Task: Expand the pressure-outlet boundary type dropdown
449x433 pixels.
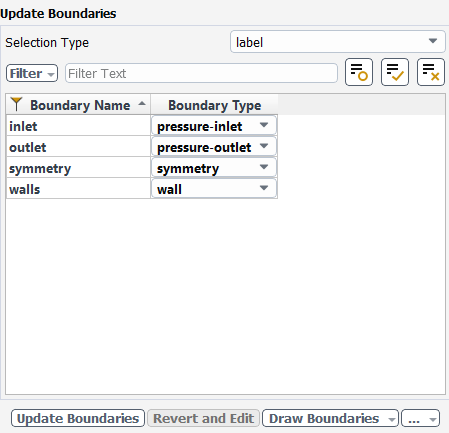Action: pos(214,147)
